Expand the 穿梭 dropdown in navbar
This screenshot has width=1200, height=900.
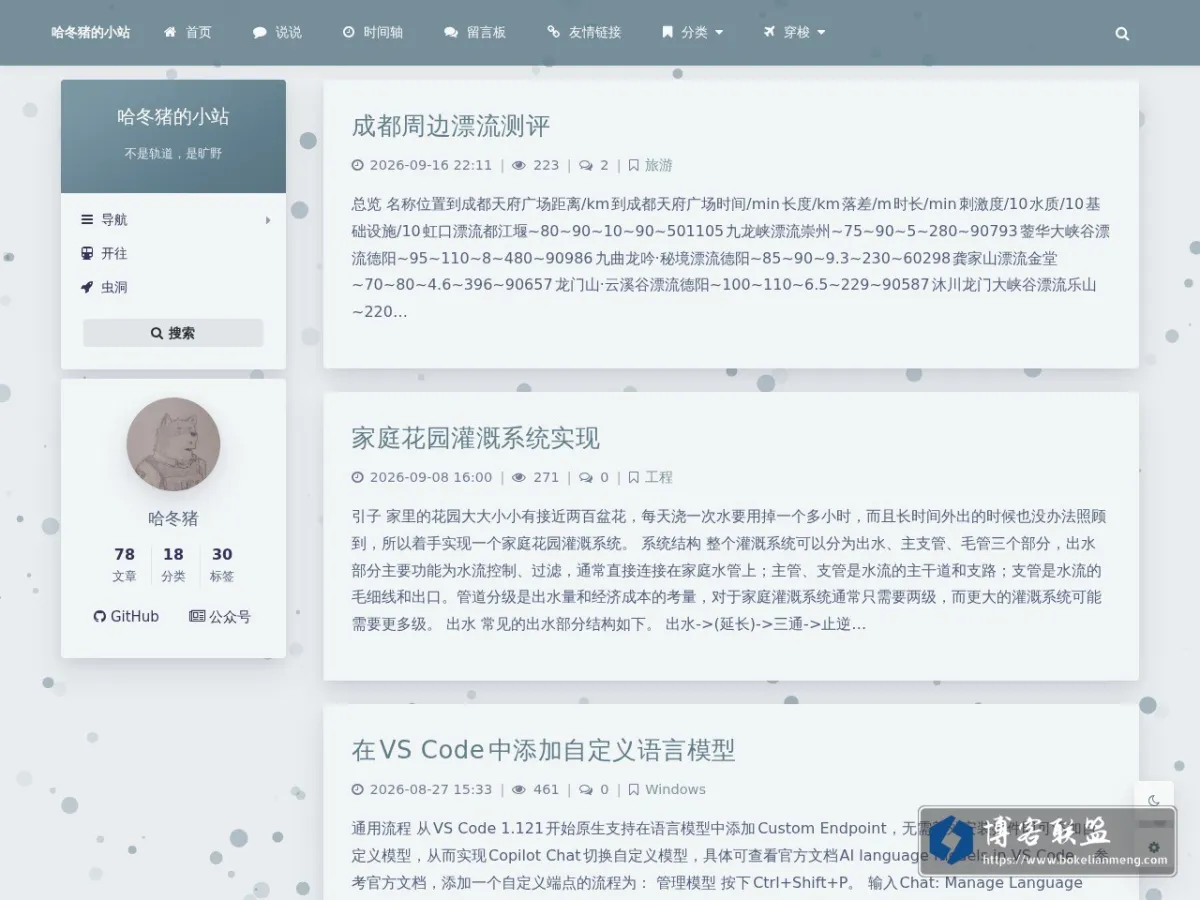[794, 32]
